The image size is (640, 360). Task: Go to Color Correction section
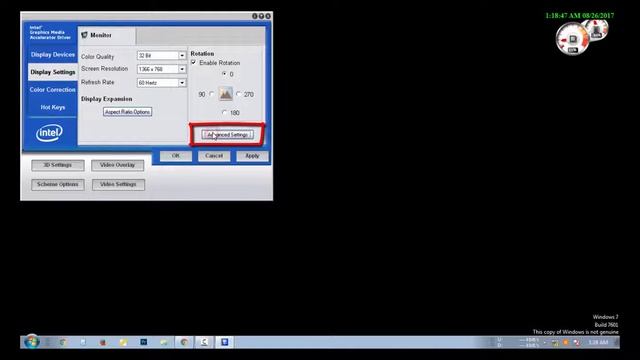[53, 90]
